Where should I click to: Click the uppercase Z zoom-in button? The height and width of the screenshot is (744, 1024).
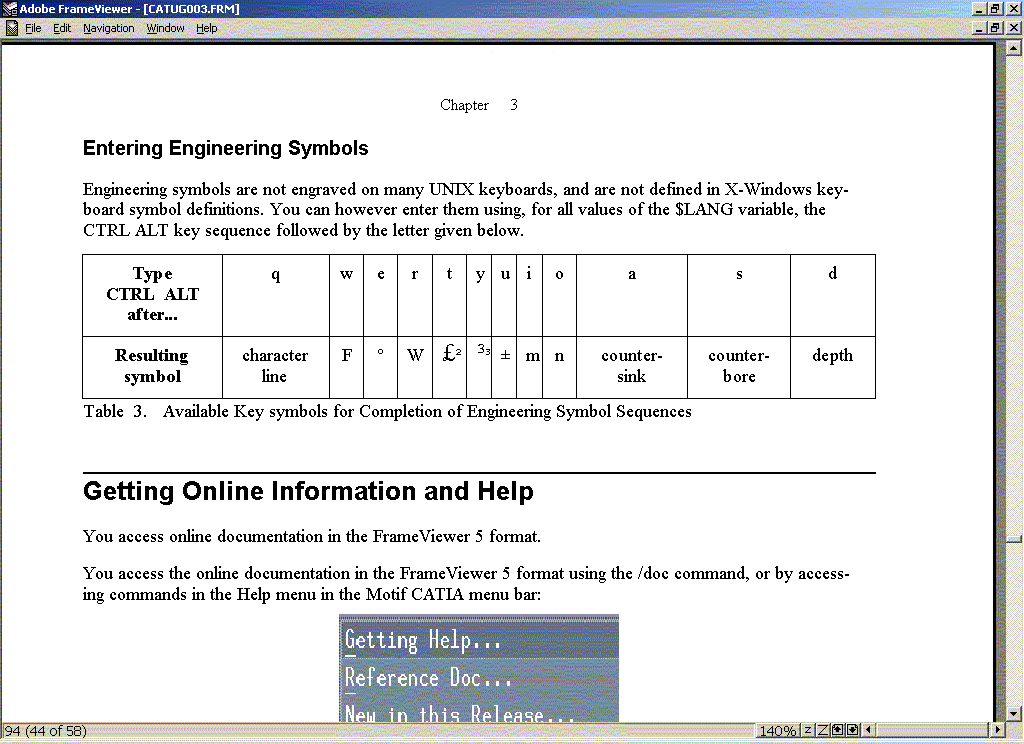[x=822, y=730]
